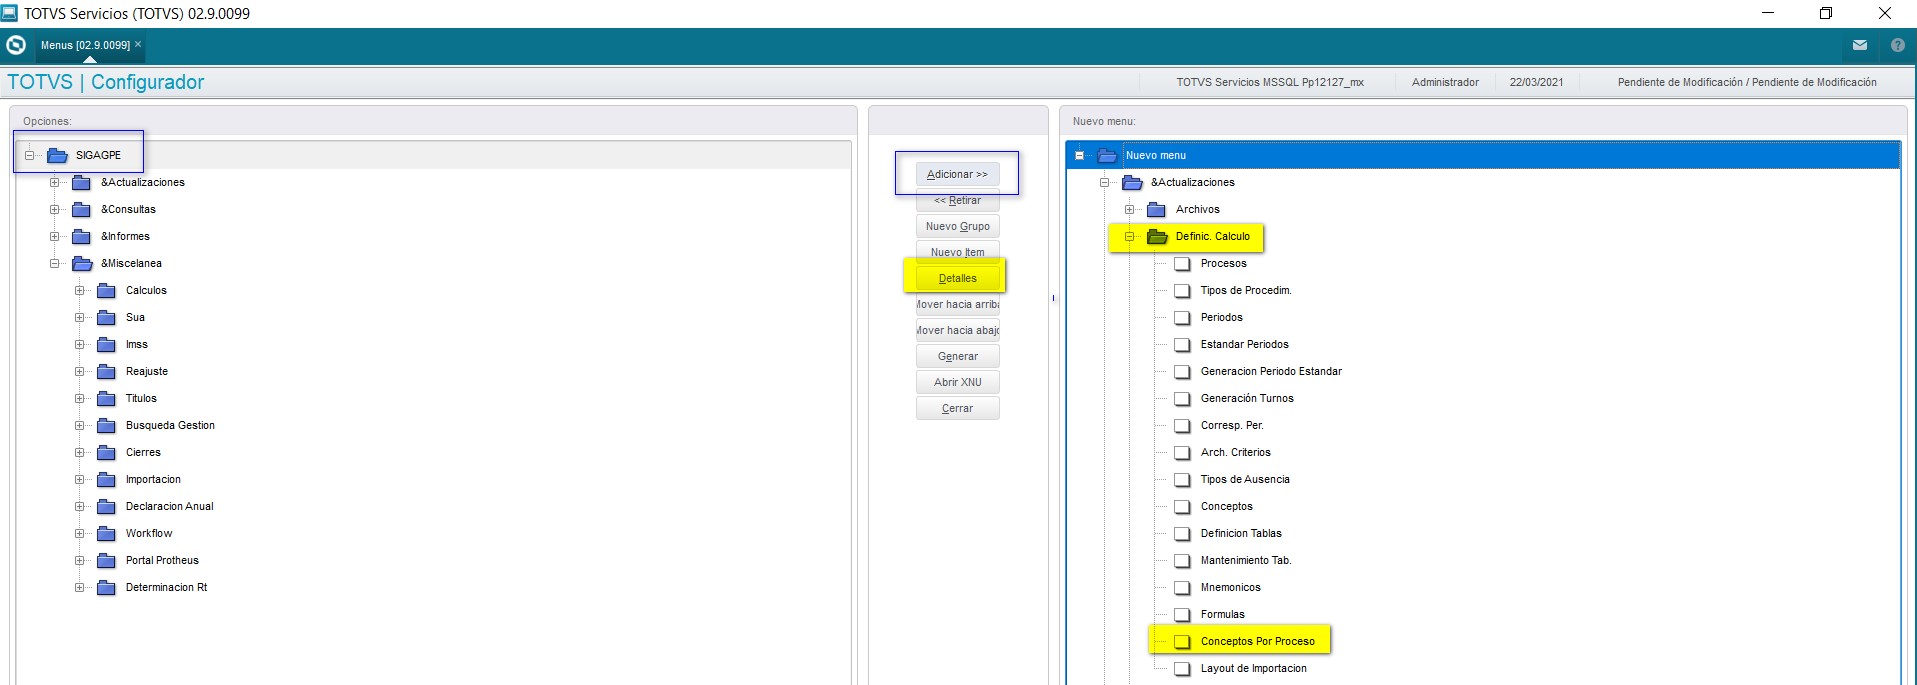This screenshot has height=685, width=1917.
Task: Close the Menus tab with its X
Action: 138,44
